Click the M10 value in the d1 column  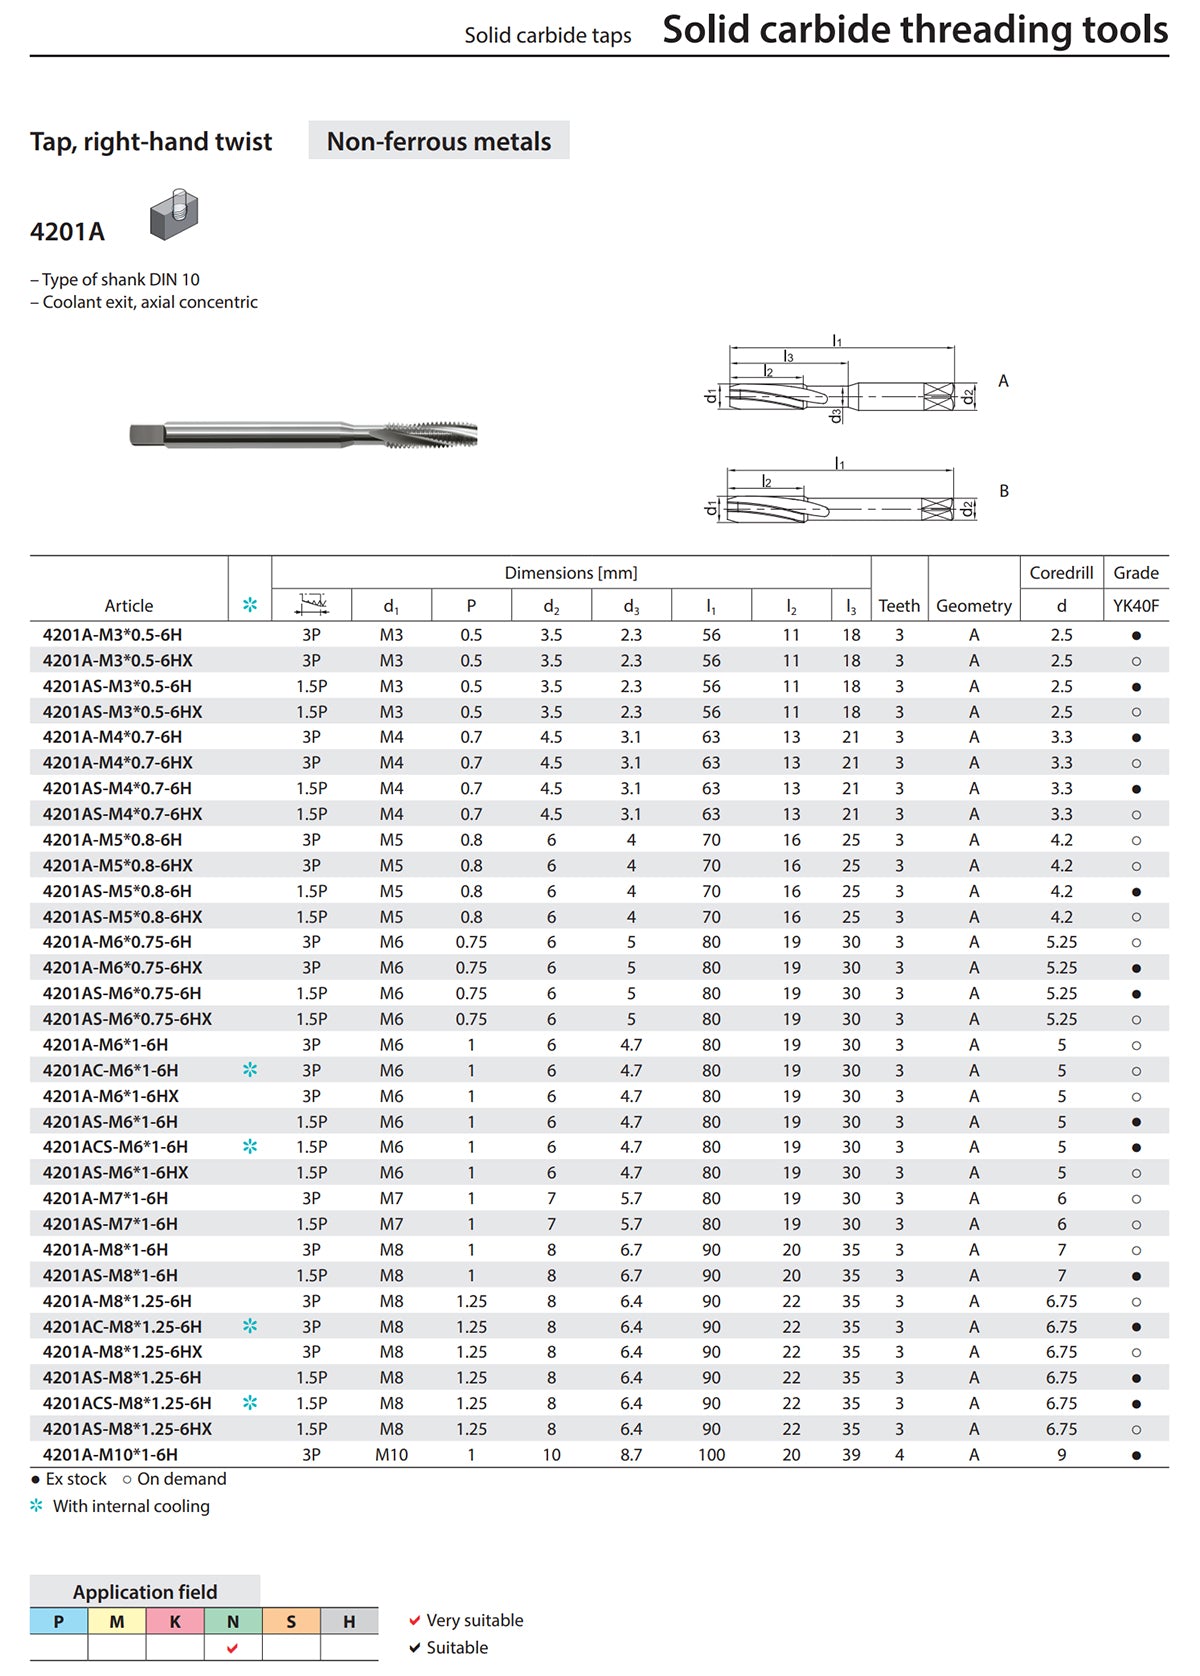pyautogui.click(x=391, y=1455)
